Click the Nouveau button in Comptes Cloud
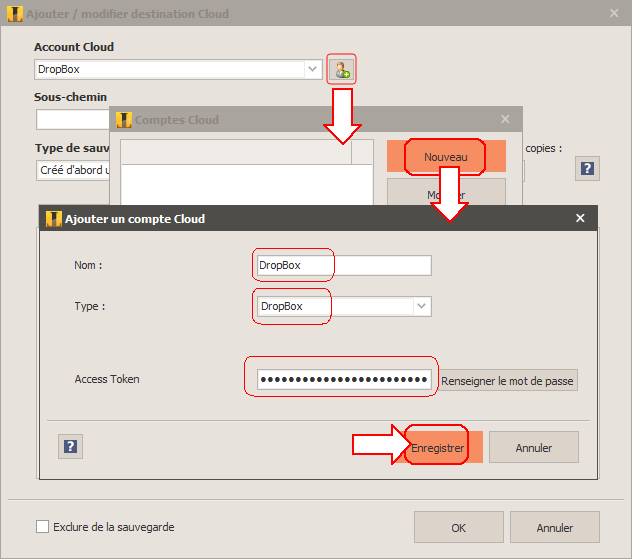632x559 pixels. pyautogui.click(x=446, y=156)
